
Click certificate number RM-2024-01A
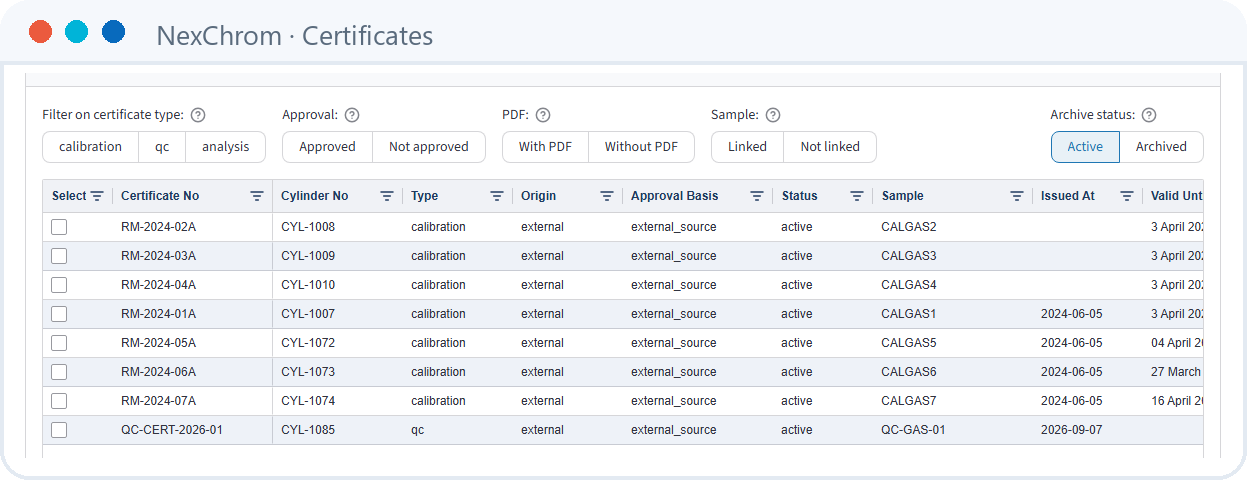(x=158, y=314)
